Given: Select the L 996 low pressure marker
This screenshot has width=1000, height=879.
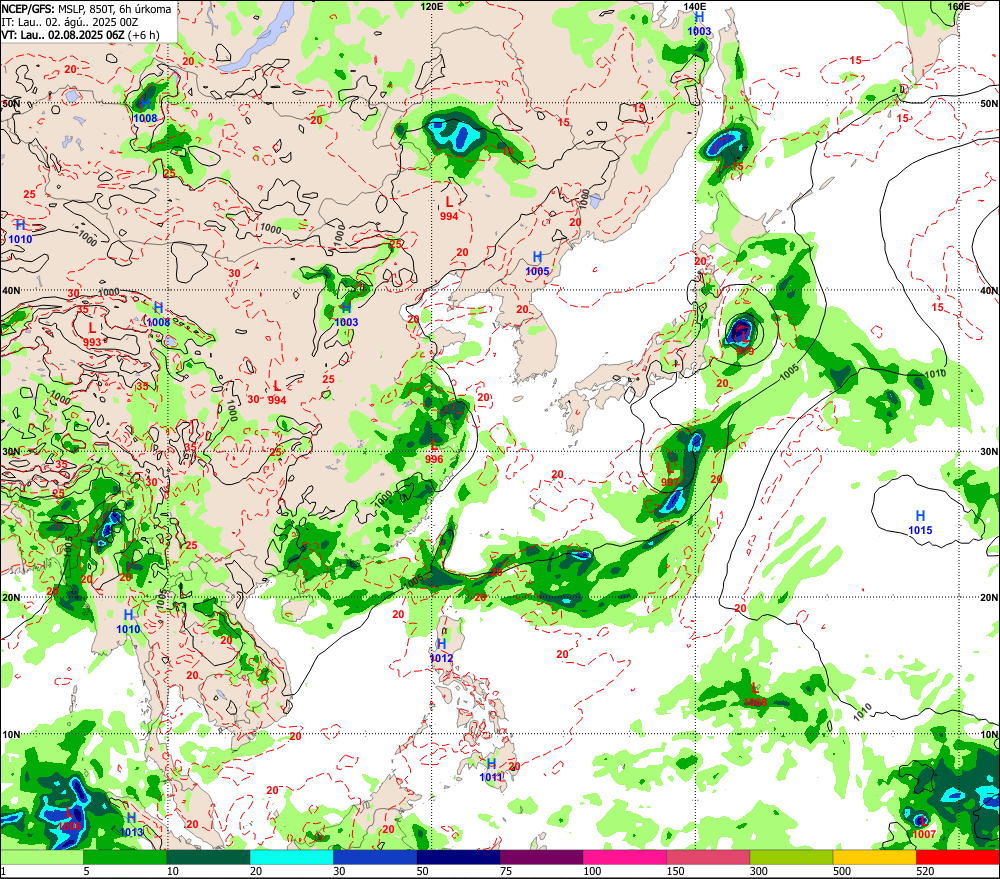Looking at the screenshot, I should point(434,451).
